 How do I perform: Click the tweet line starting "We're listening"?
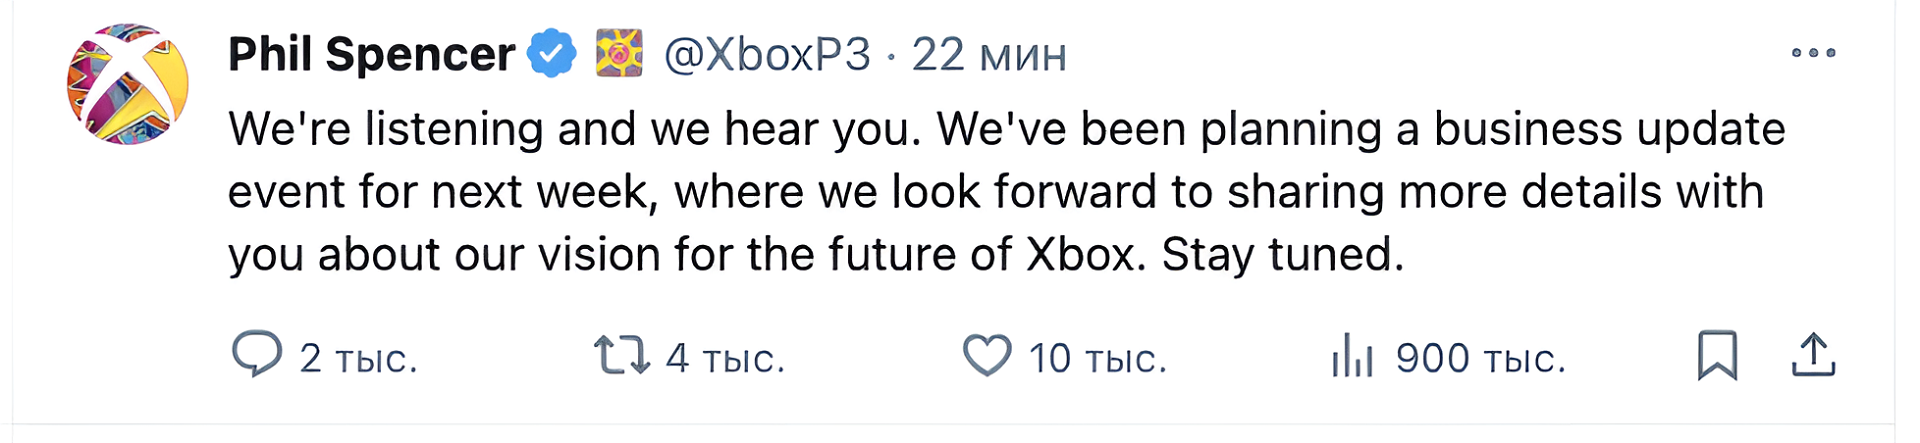coord(1006,130)
